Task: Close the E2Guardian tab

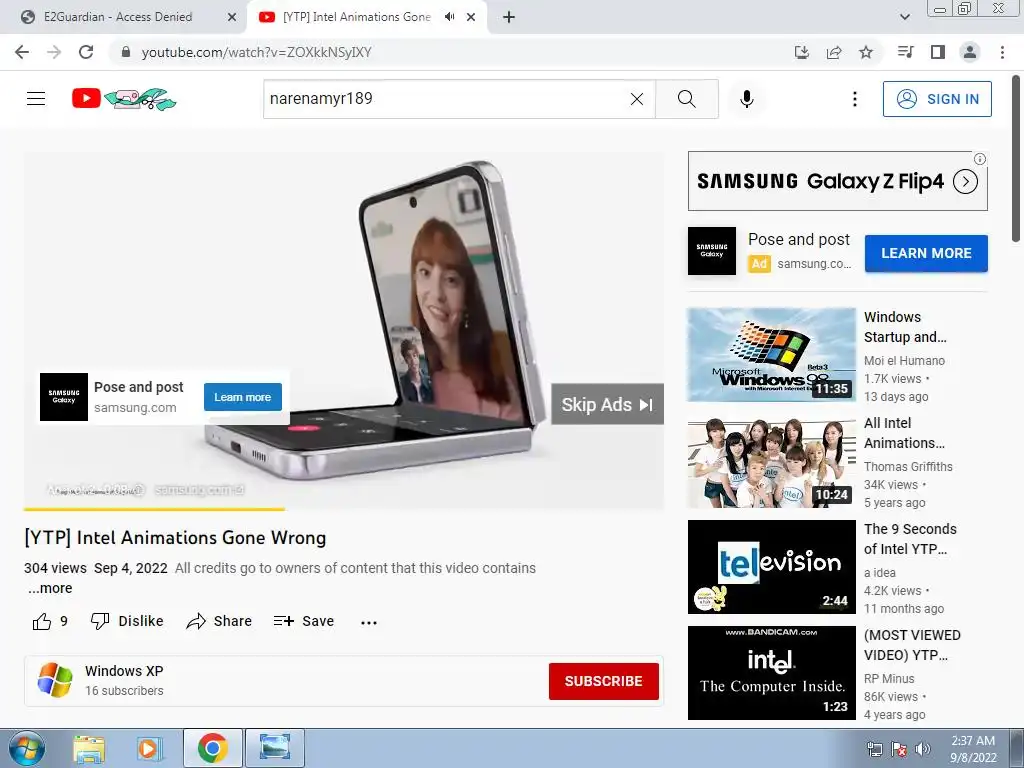Action: point(232,17)
